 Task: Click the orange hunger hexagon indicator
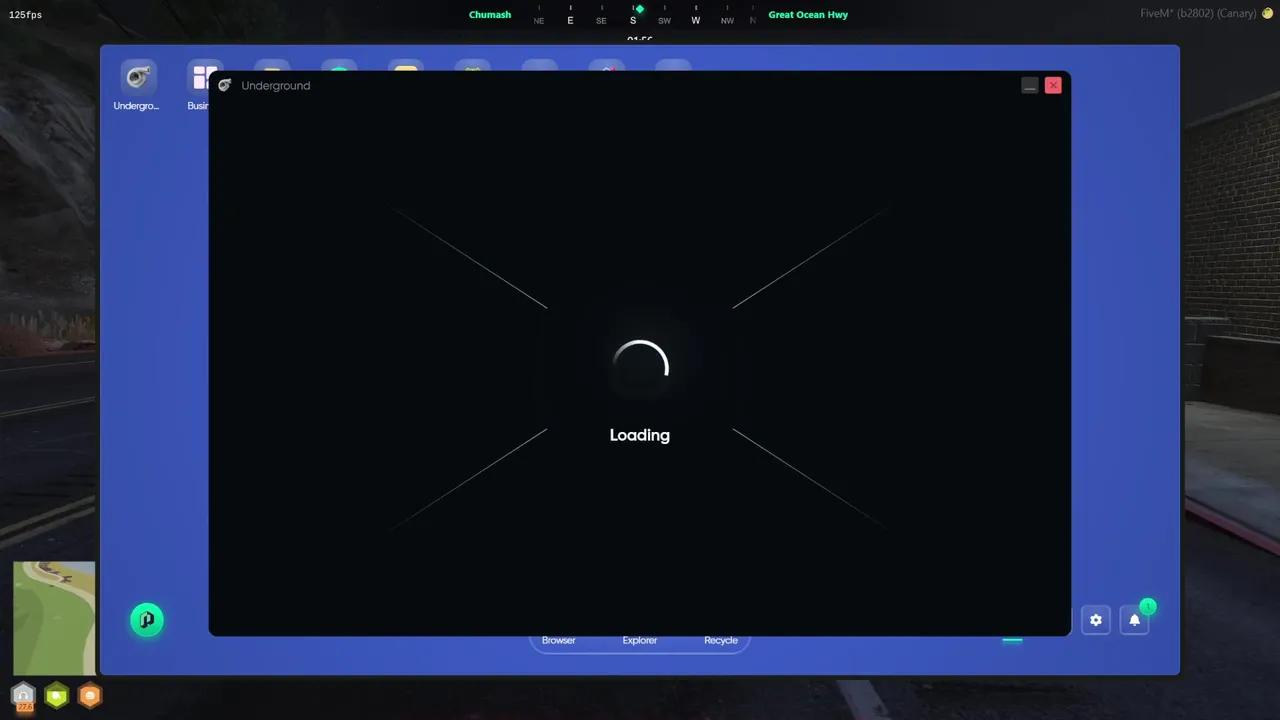point(90,696)
